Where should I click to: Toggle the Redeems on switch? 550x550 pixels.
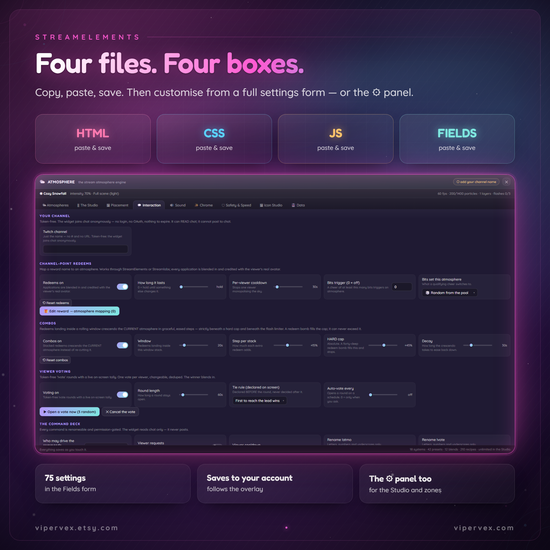point(122,287)
